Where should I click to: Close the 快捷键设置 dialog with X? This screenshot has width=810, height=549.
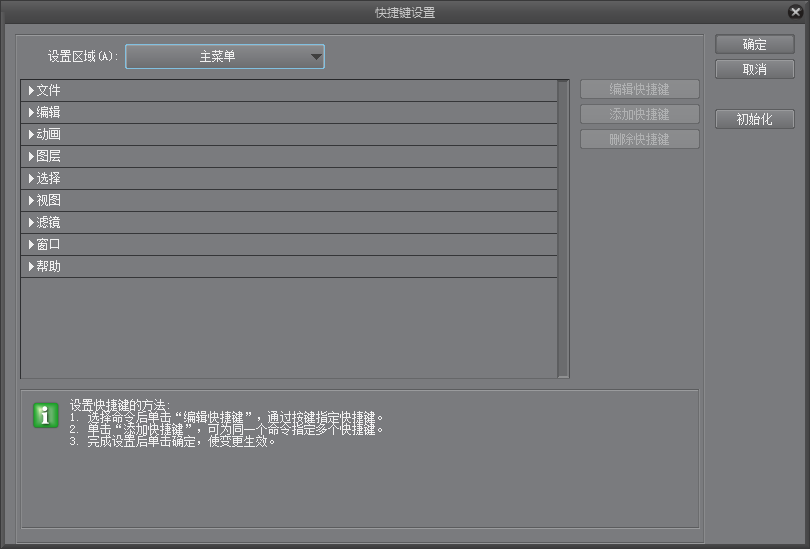[795, 12]
